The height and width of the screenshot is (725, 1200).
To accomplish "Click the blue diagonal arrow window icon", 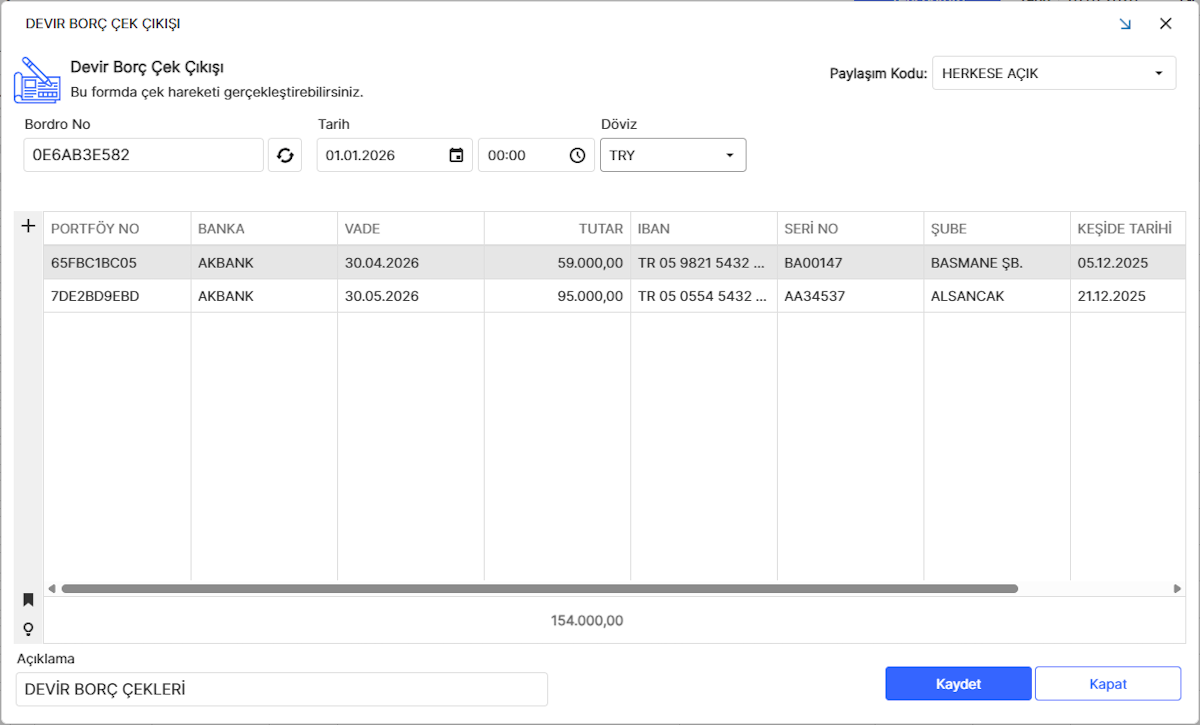I will (1125, 24).
